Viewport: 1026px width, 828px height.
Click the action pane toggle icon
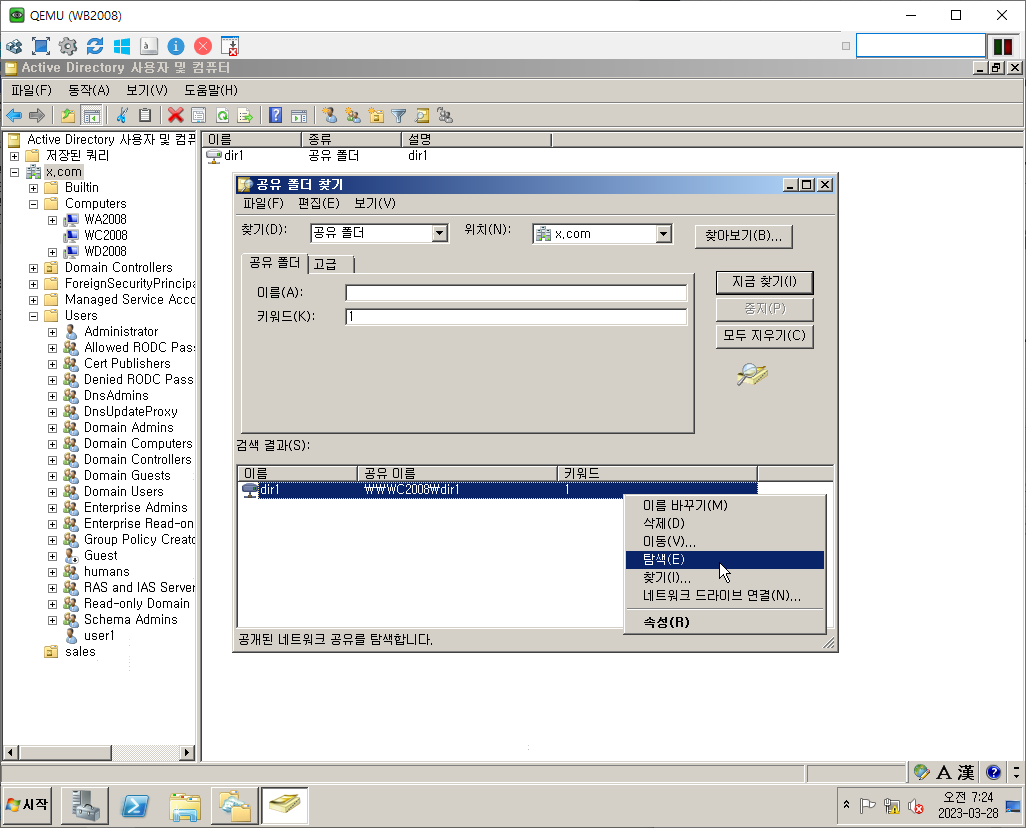point(299,116)
